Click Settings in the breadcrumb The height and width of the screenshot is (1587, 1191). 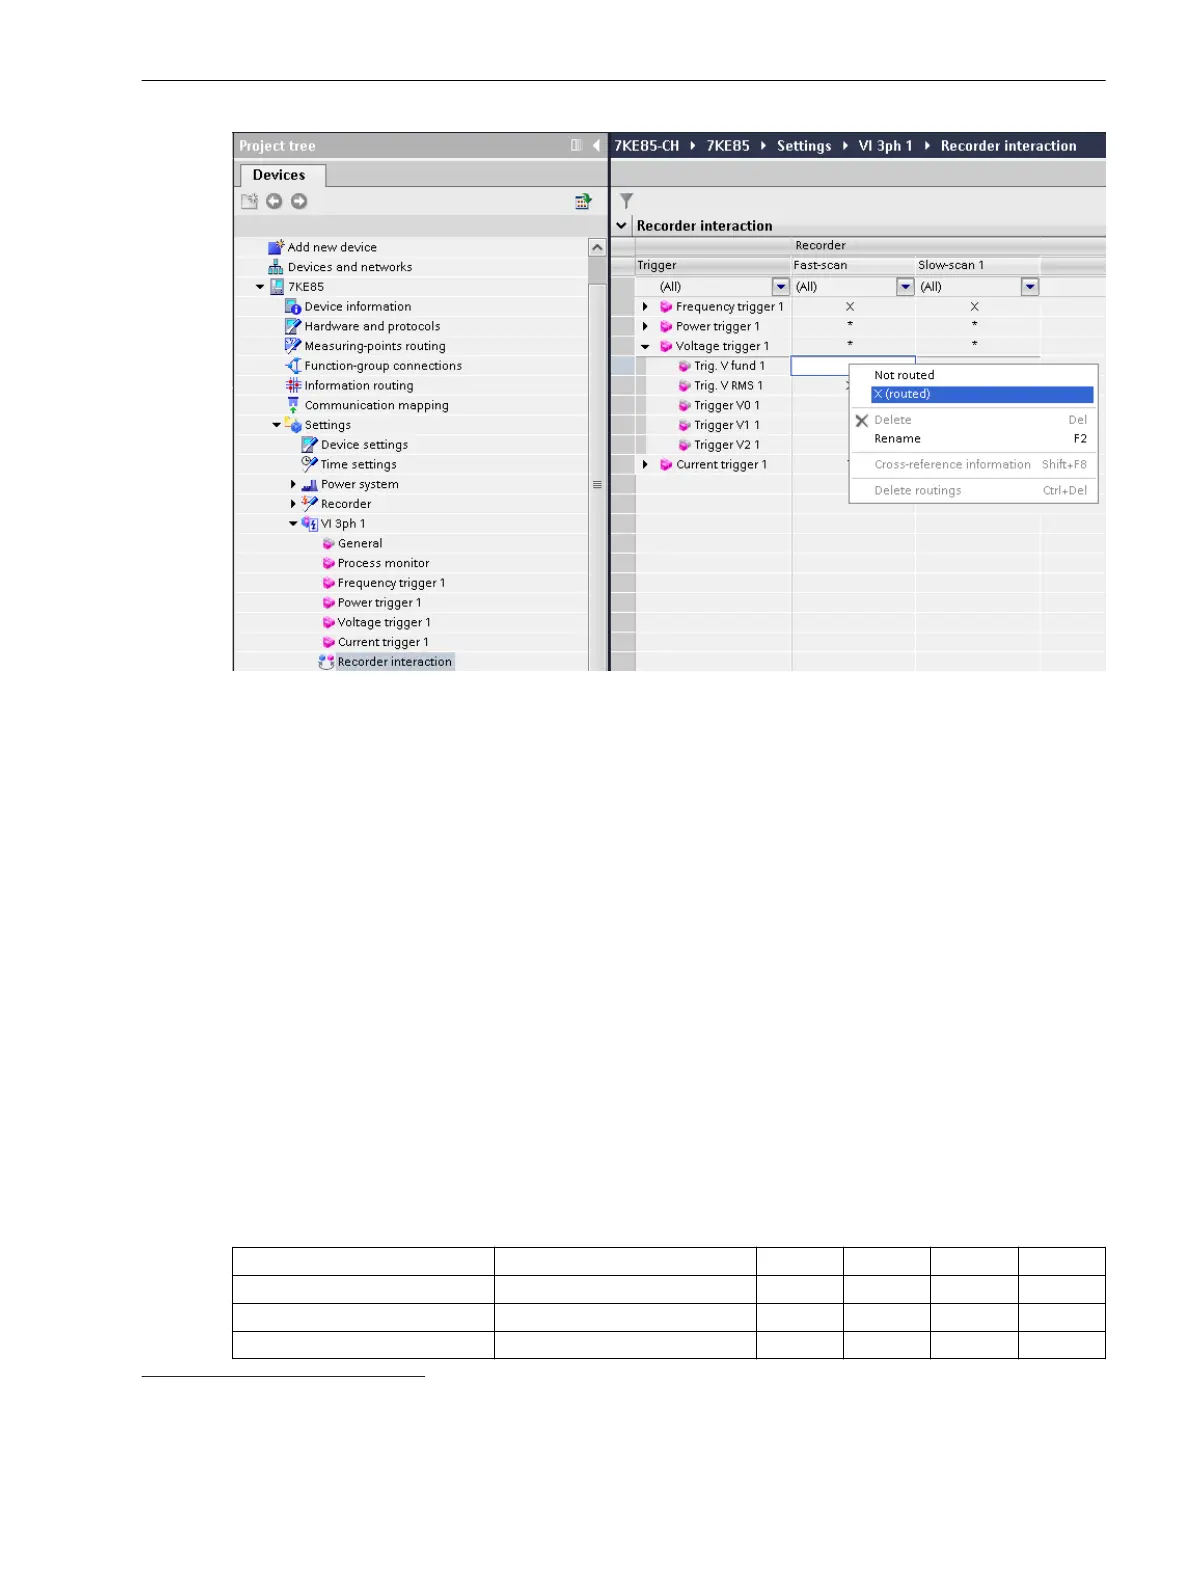click(804, 146)
